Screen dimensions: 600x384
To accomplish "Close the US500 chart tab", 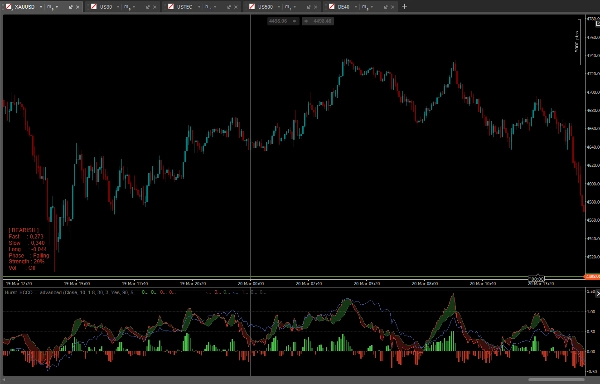I will tap(316, 7).
